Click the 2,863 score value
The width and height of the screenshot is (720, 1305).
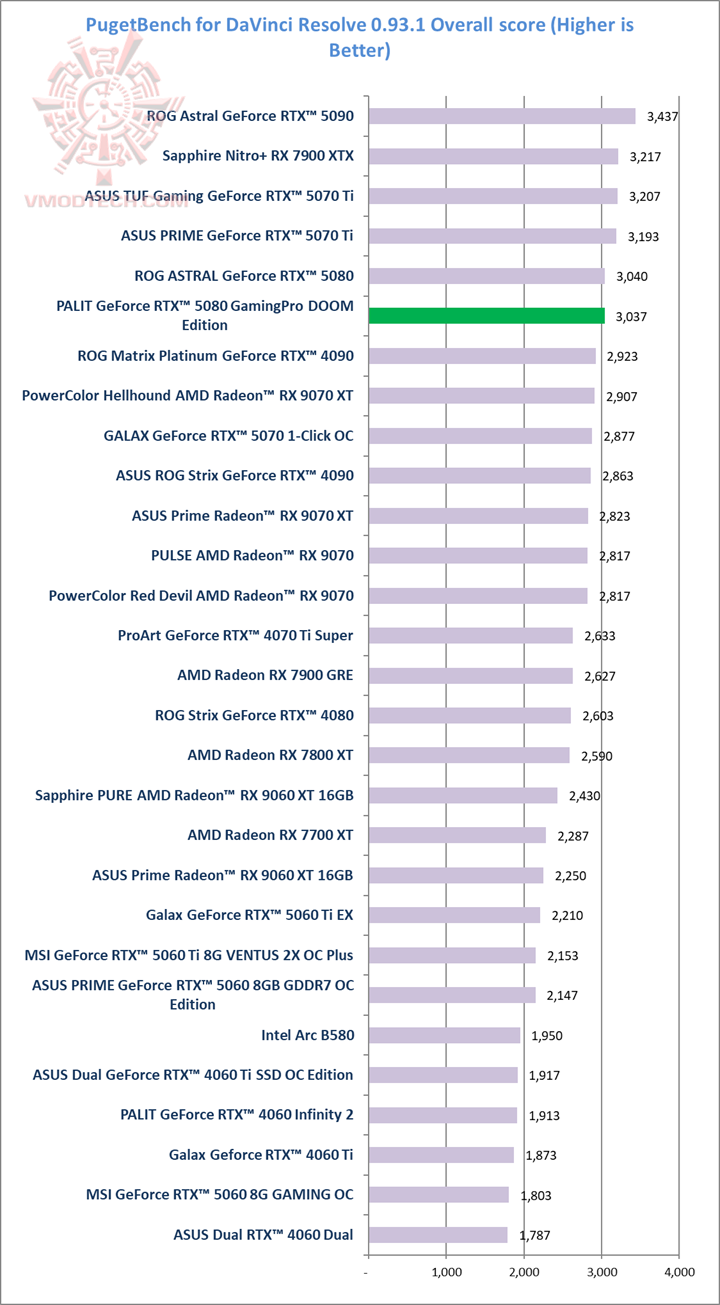point(618,476)
